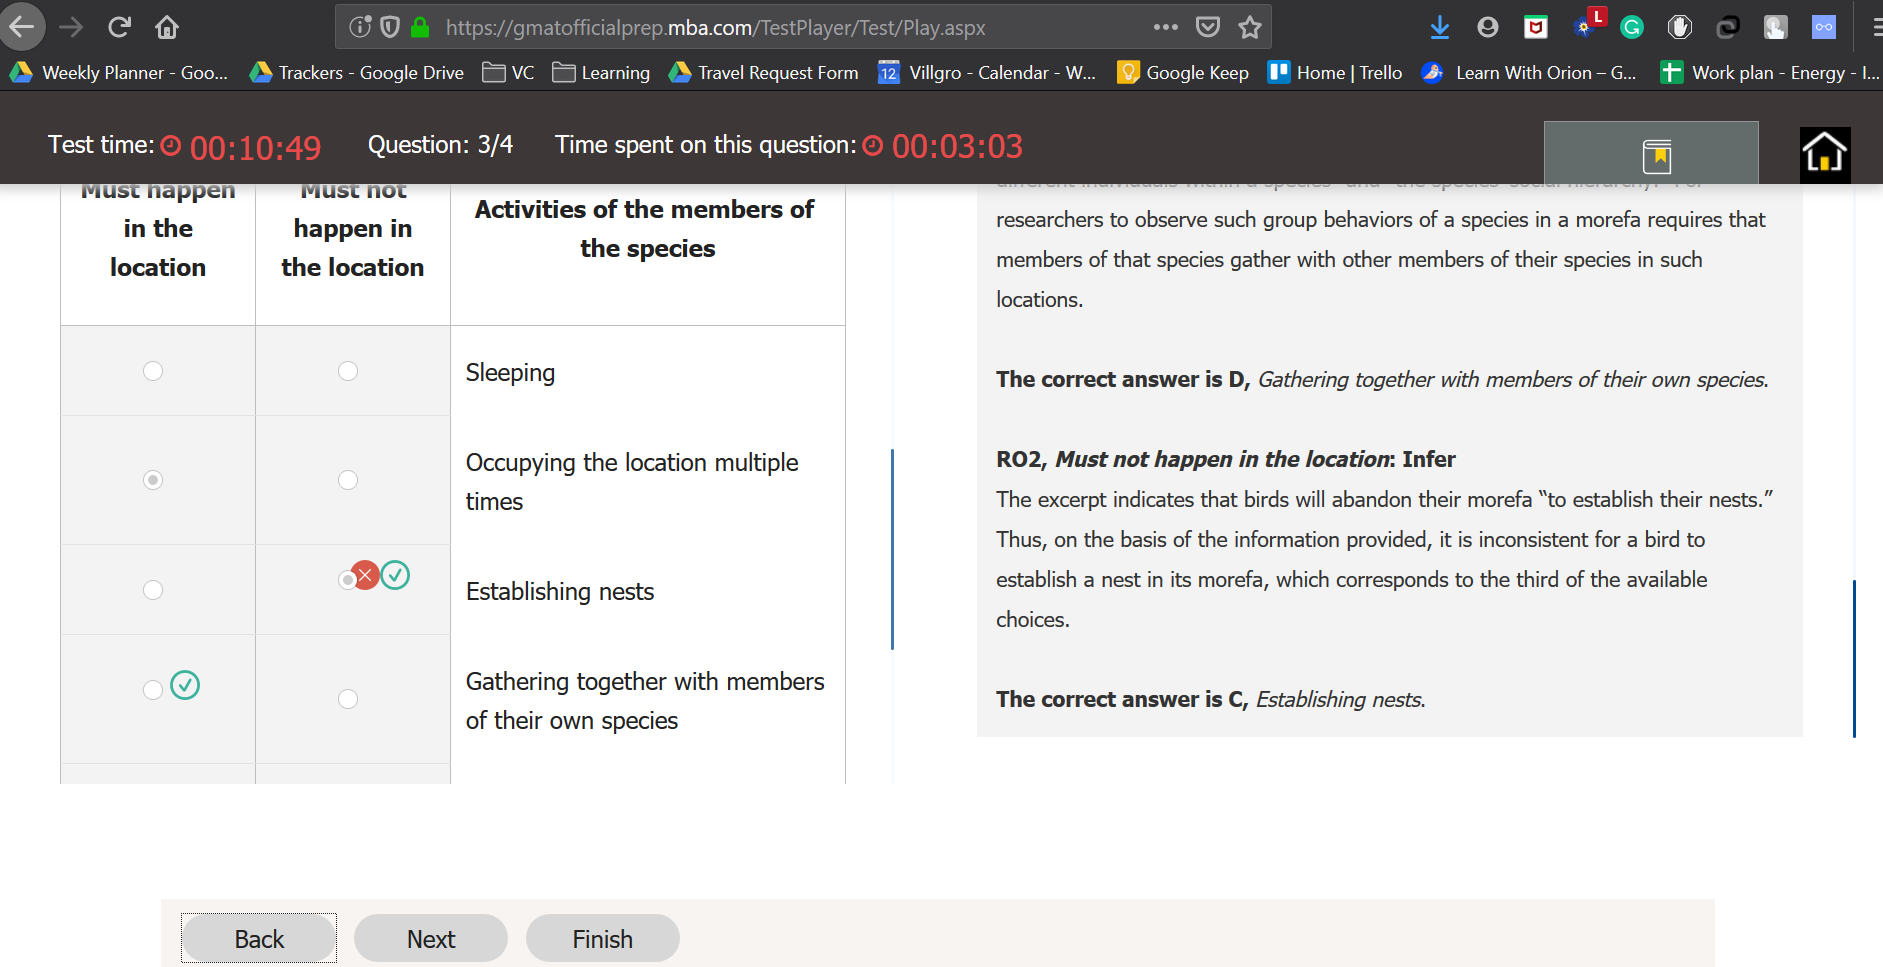Screen dimensions: 1883x967
Task: Click the test home icon
Action: [1825, 155]
